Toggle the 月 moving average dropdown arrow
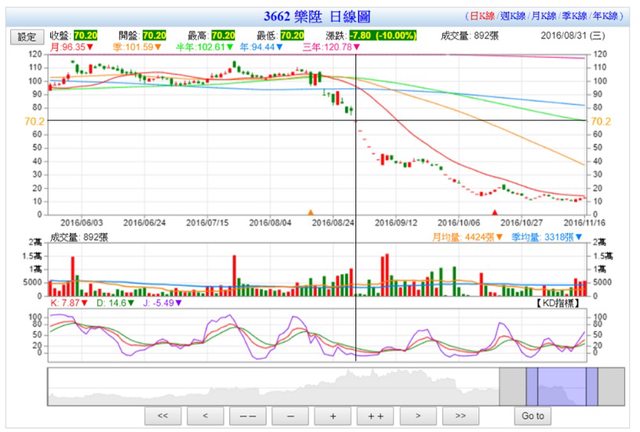Screen dimensions: 640x432 (91, 47)
